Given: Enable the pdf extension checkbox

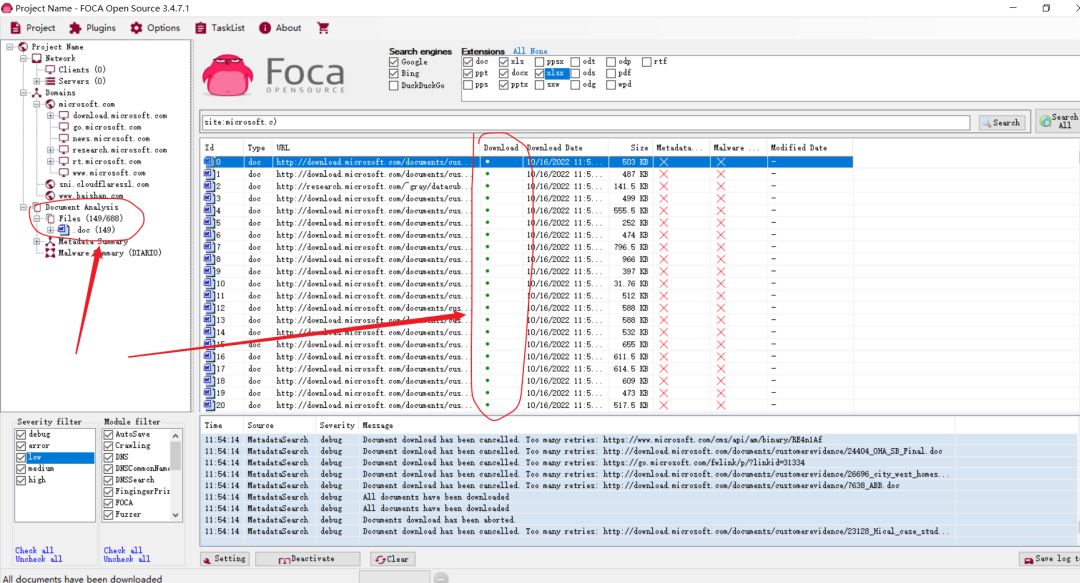Looking at the screenshot, I should point(611,73).
